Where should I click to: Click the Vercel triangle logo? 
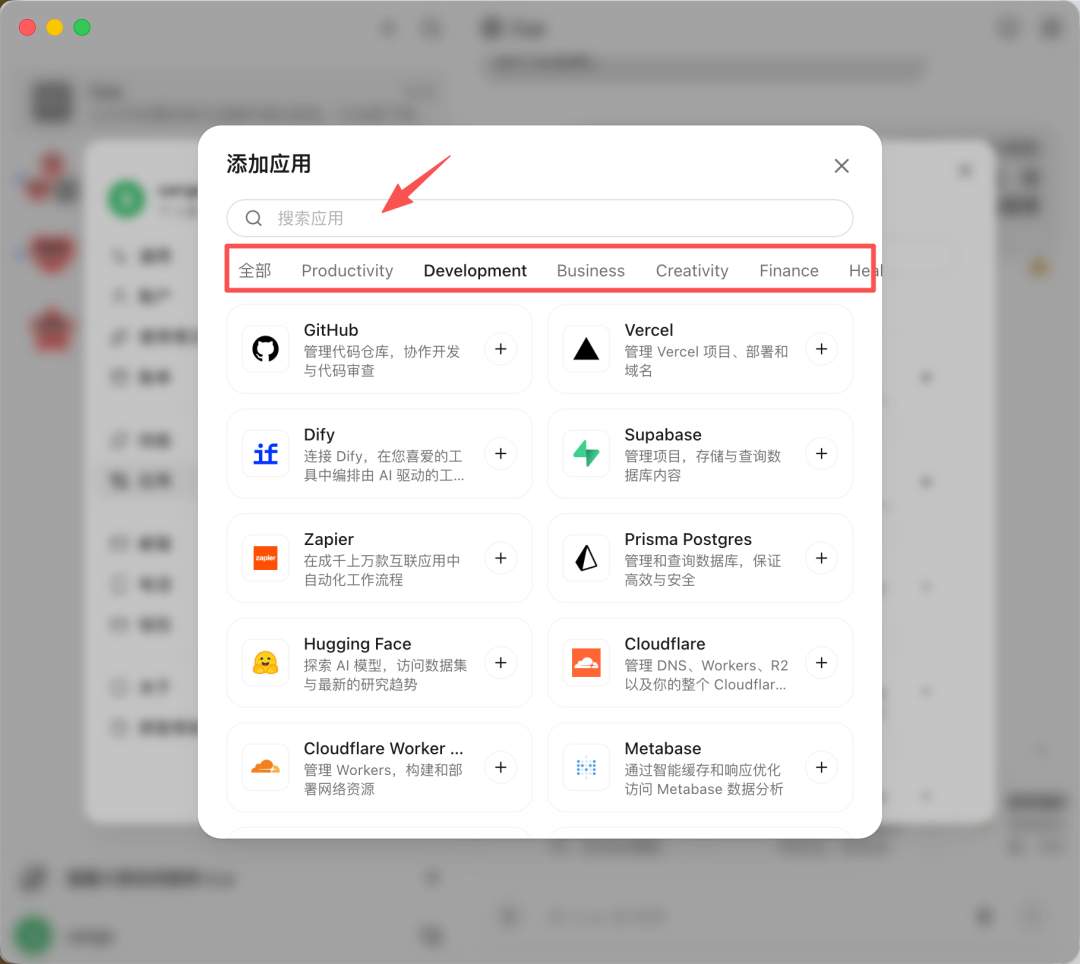click(586, 349)
